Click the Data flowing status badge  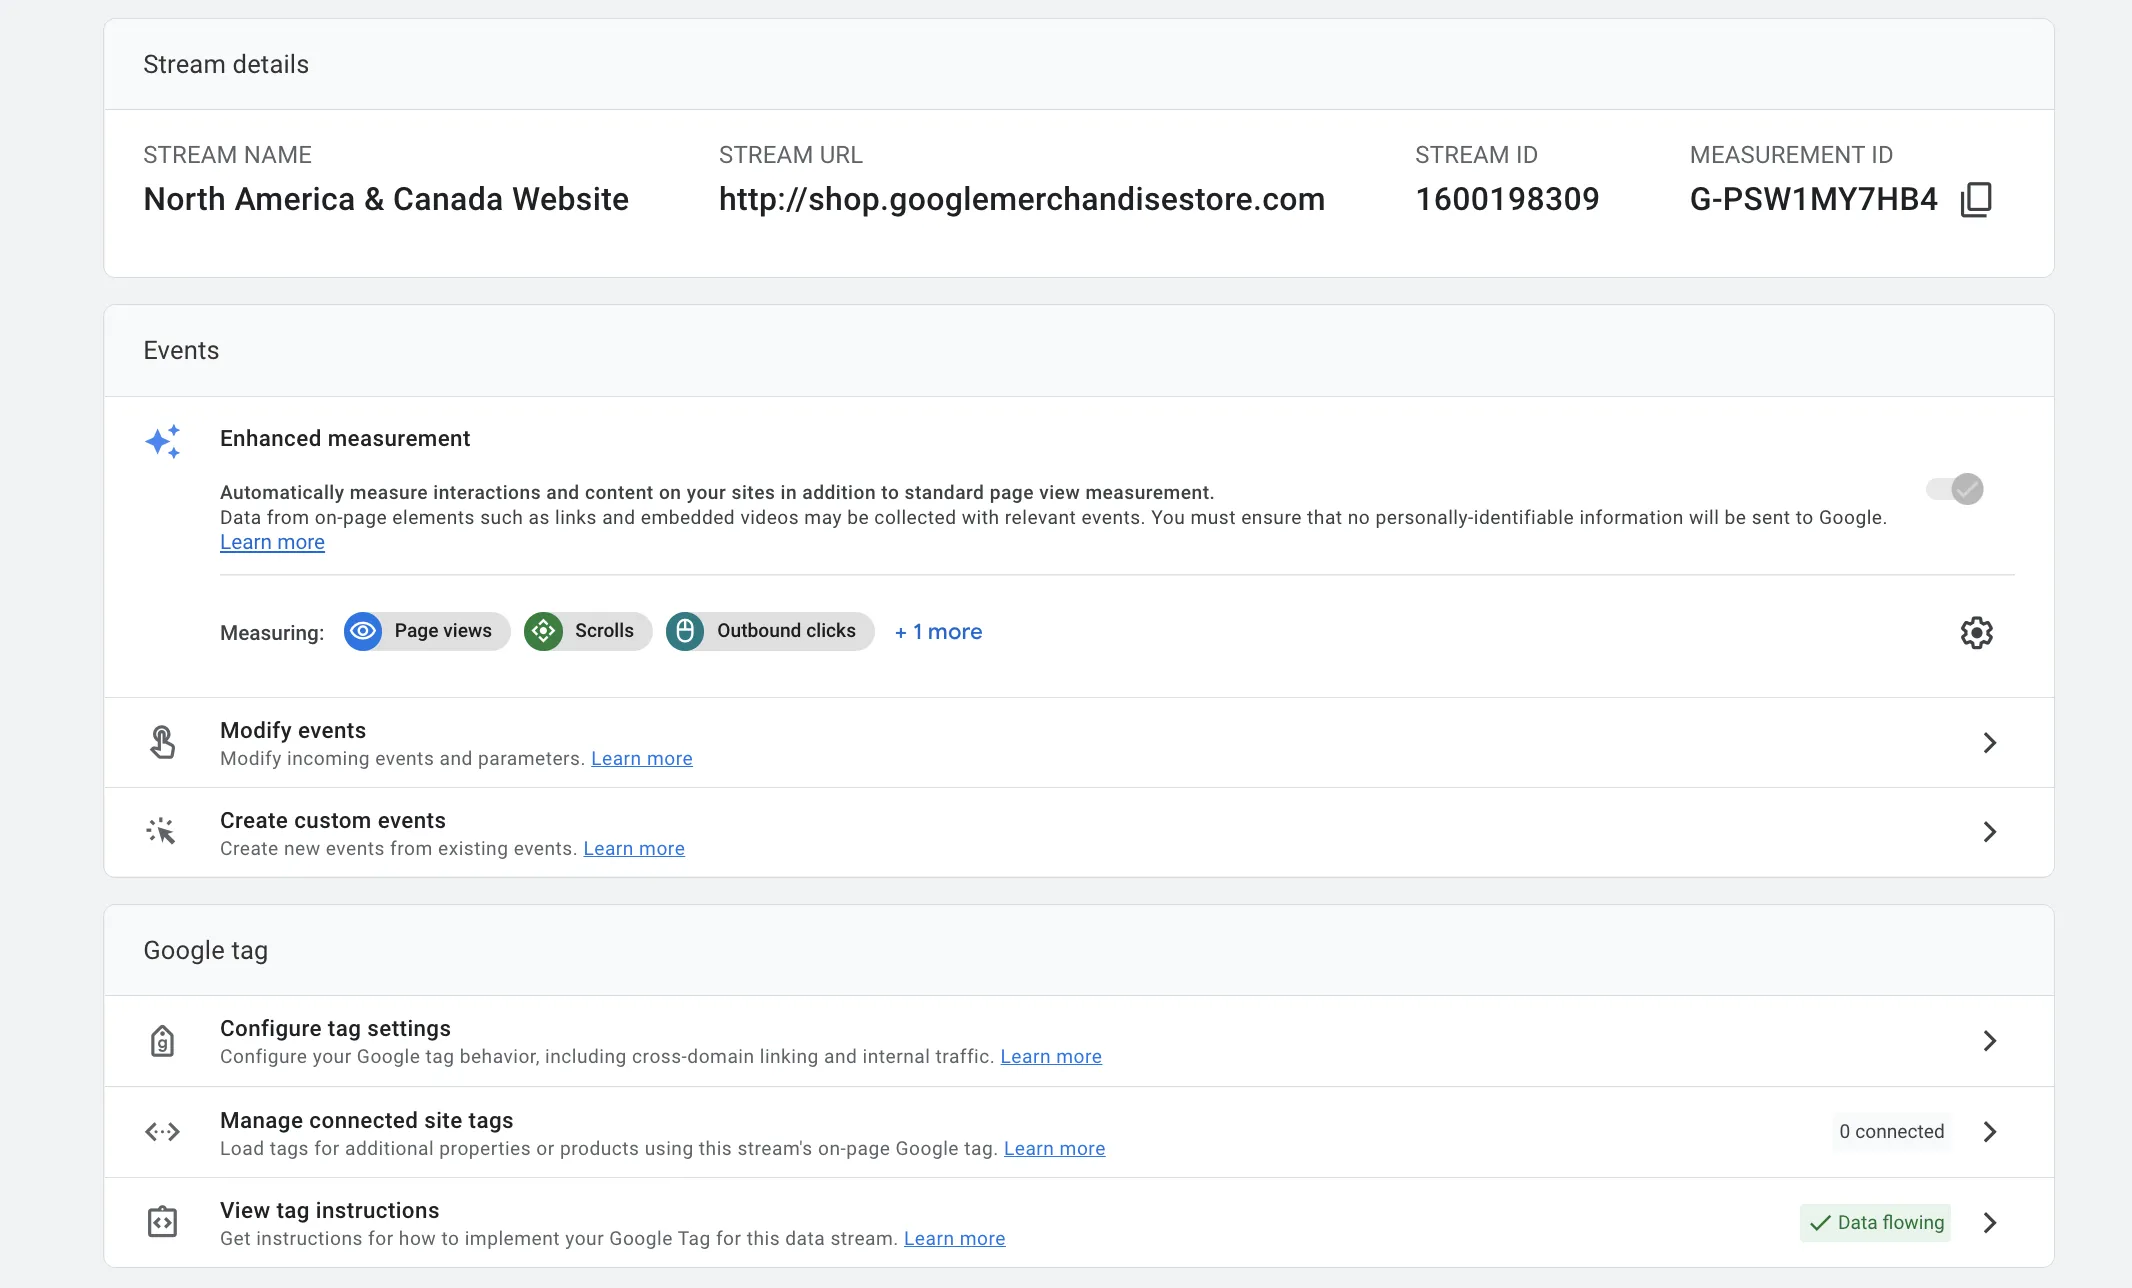click(1876, 1222)
